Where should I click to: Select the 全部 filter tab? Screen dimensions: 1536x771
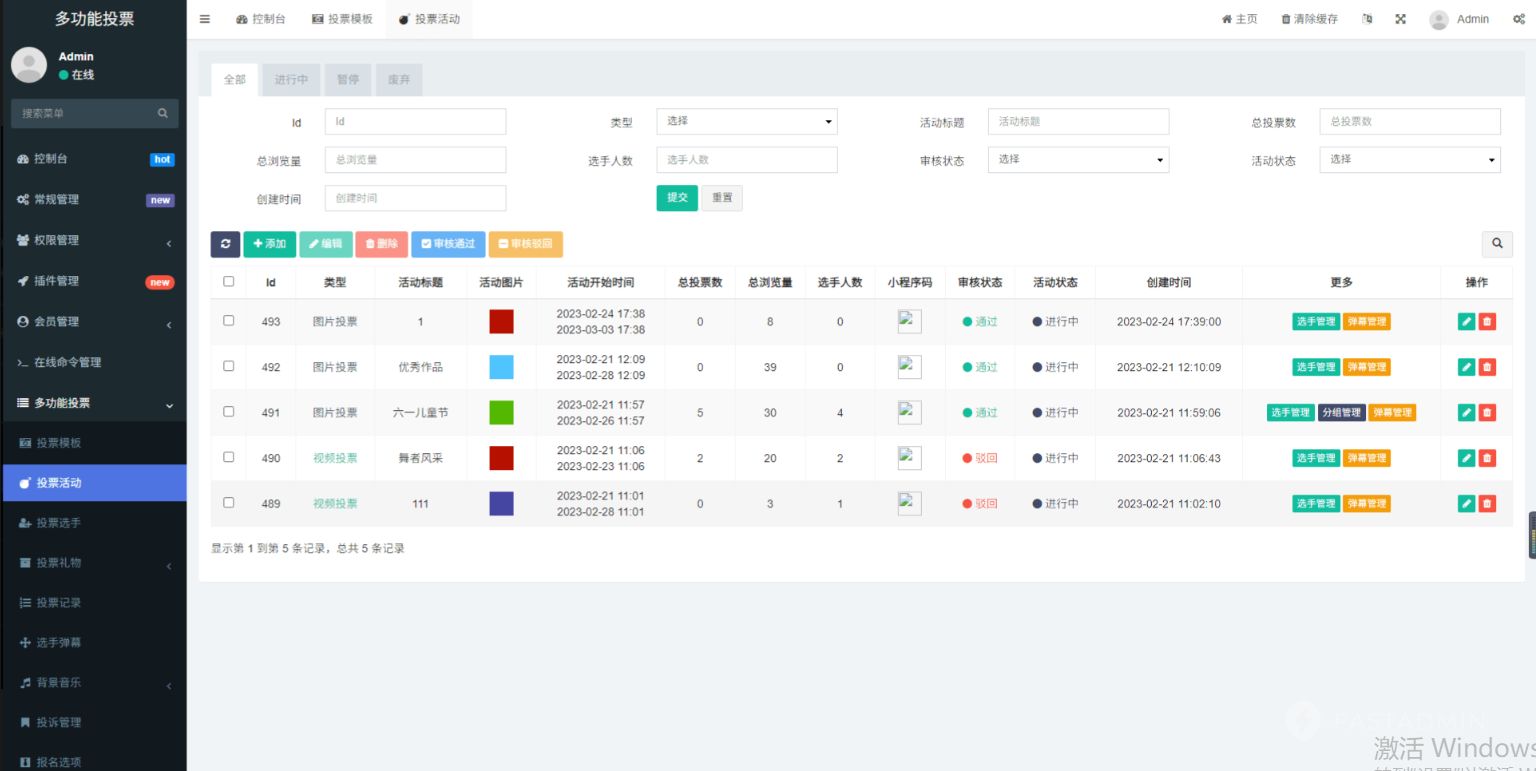pos(234,80)
